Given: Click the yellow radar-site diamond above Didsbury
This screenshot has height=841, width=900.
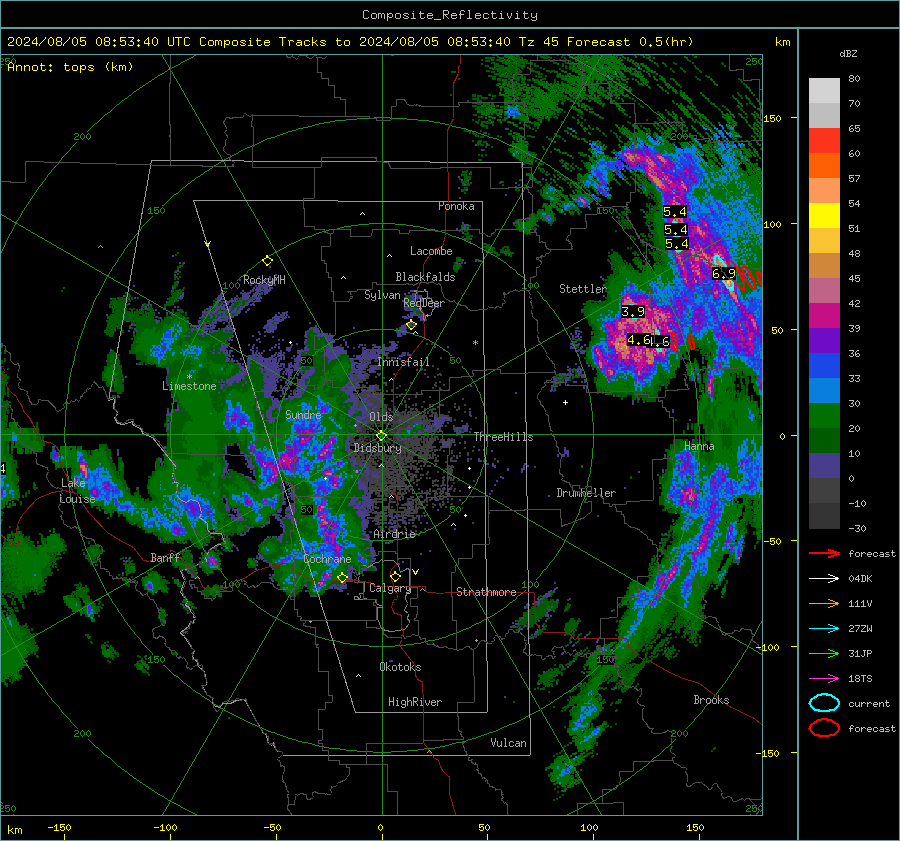Looking at the screenshot, I should [381, 436].
